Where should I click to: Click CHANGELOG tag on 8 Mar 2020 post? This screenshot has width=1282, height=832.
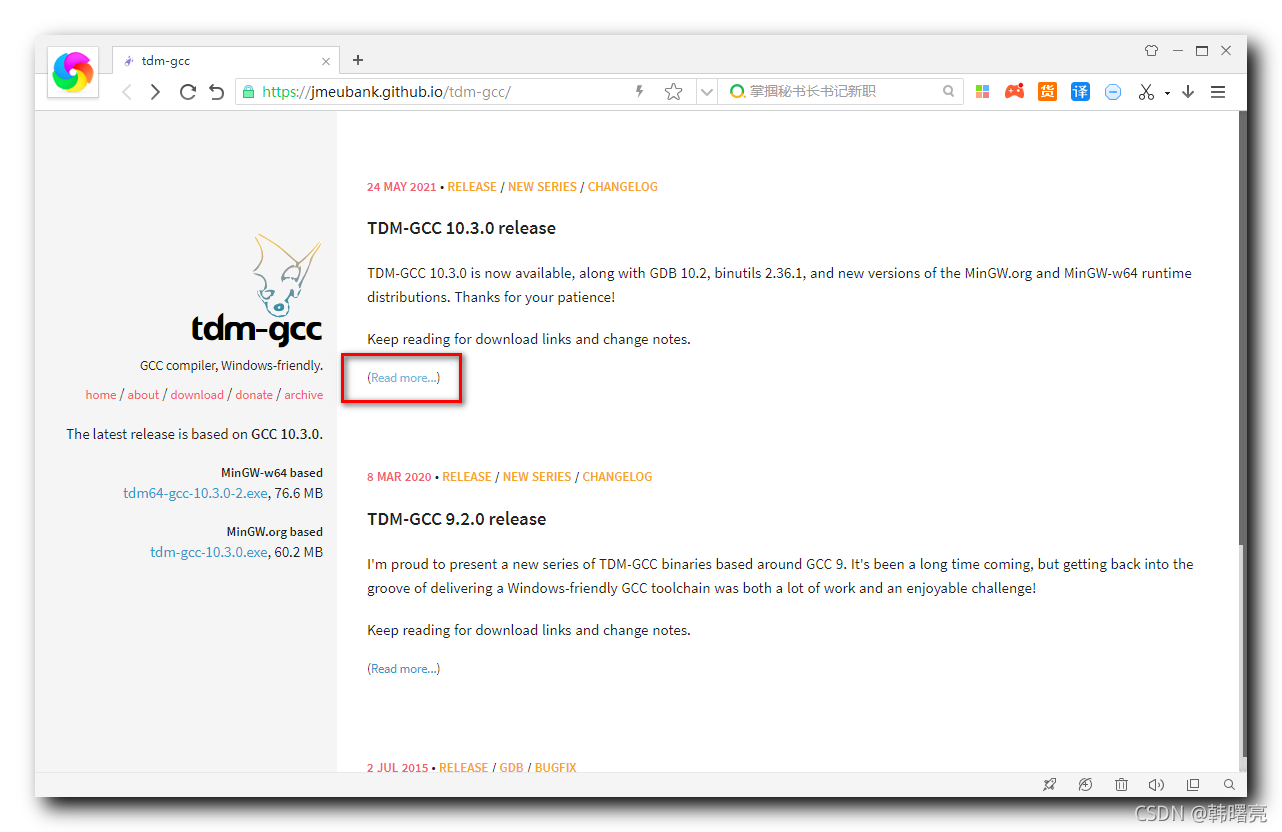617,477
